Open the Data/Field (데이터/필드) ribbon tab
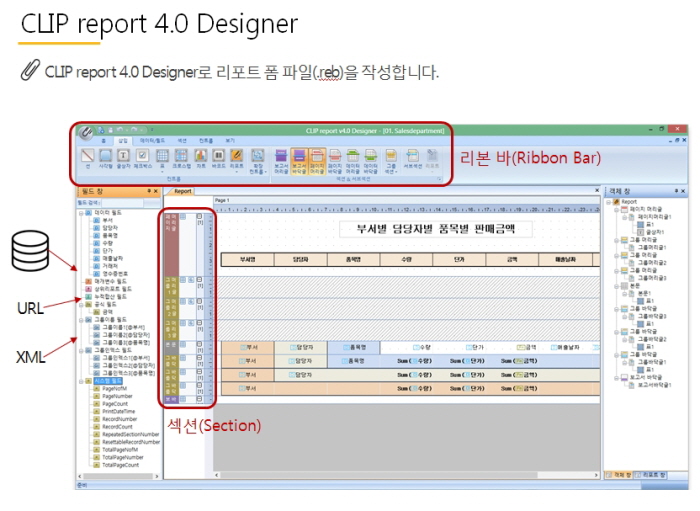 click(x=152, y=141)
